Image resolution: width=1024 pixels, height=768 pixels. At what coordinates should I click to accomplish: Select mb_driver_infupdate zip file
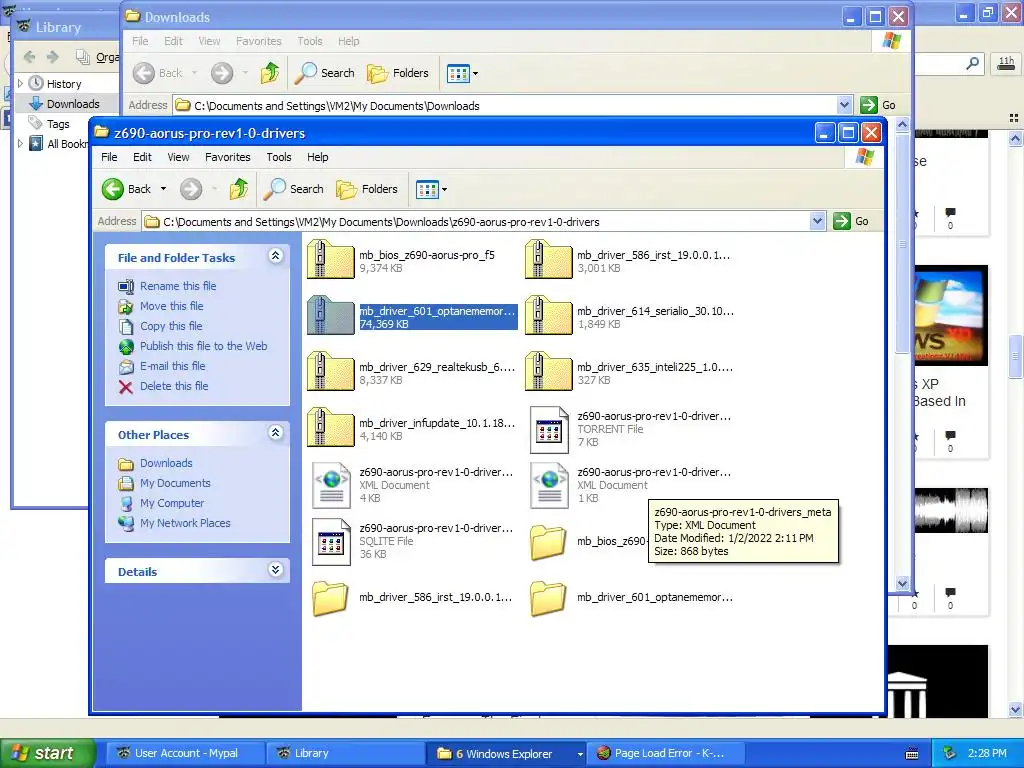pos(411,429)
